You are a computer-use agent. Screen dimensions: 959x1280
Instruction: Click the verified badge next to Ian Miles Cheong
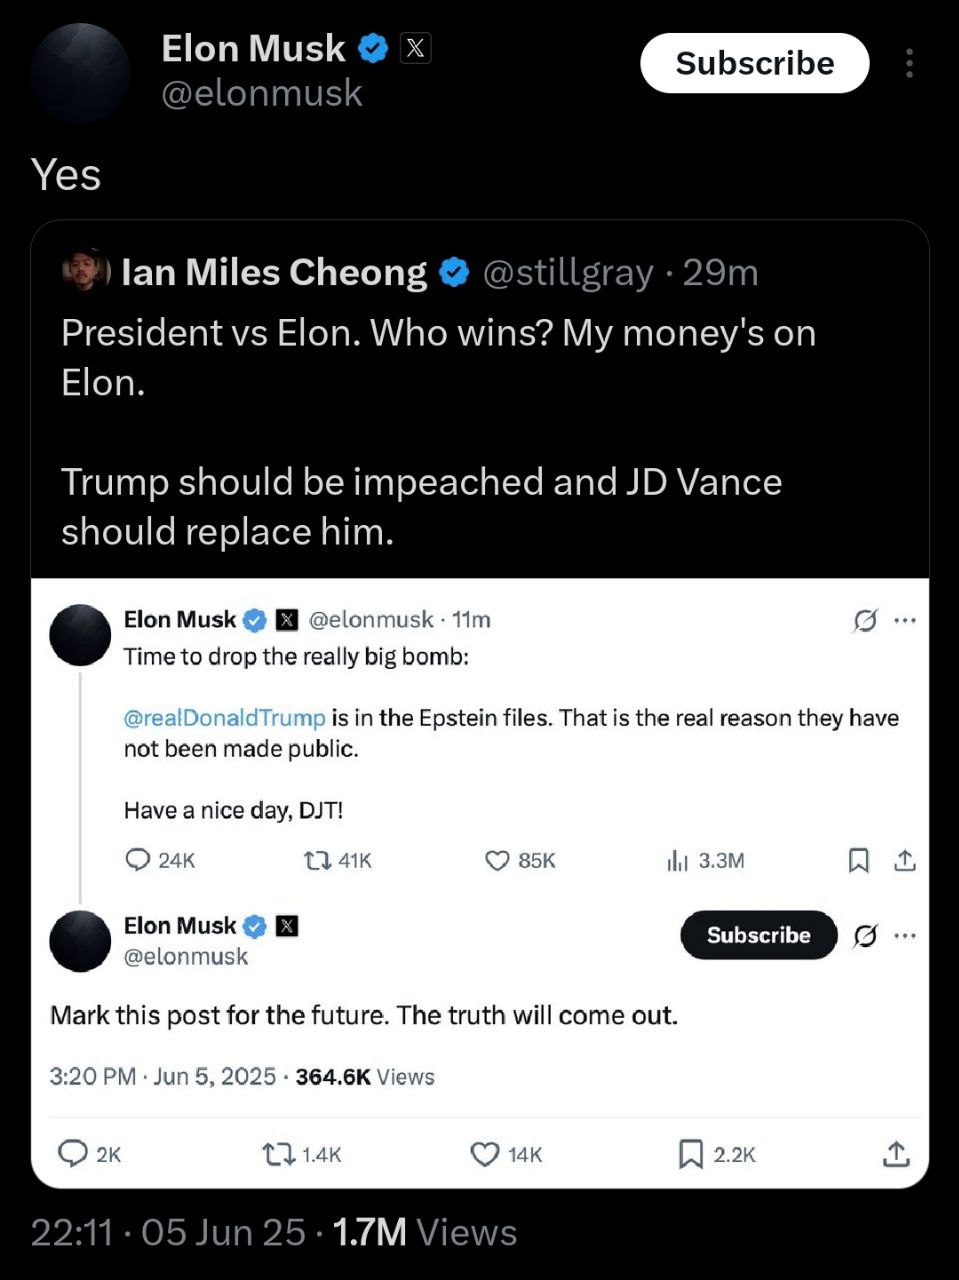454,272
